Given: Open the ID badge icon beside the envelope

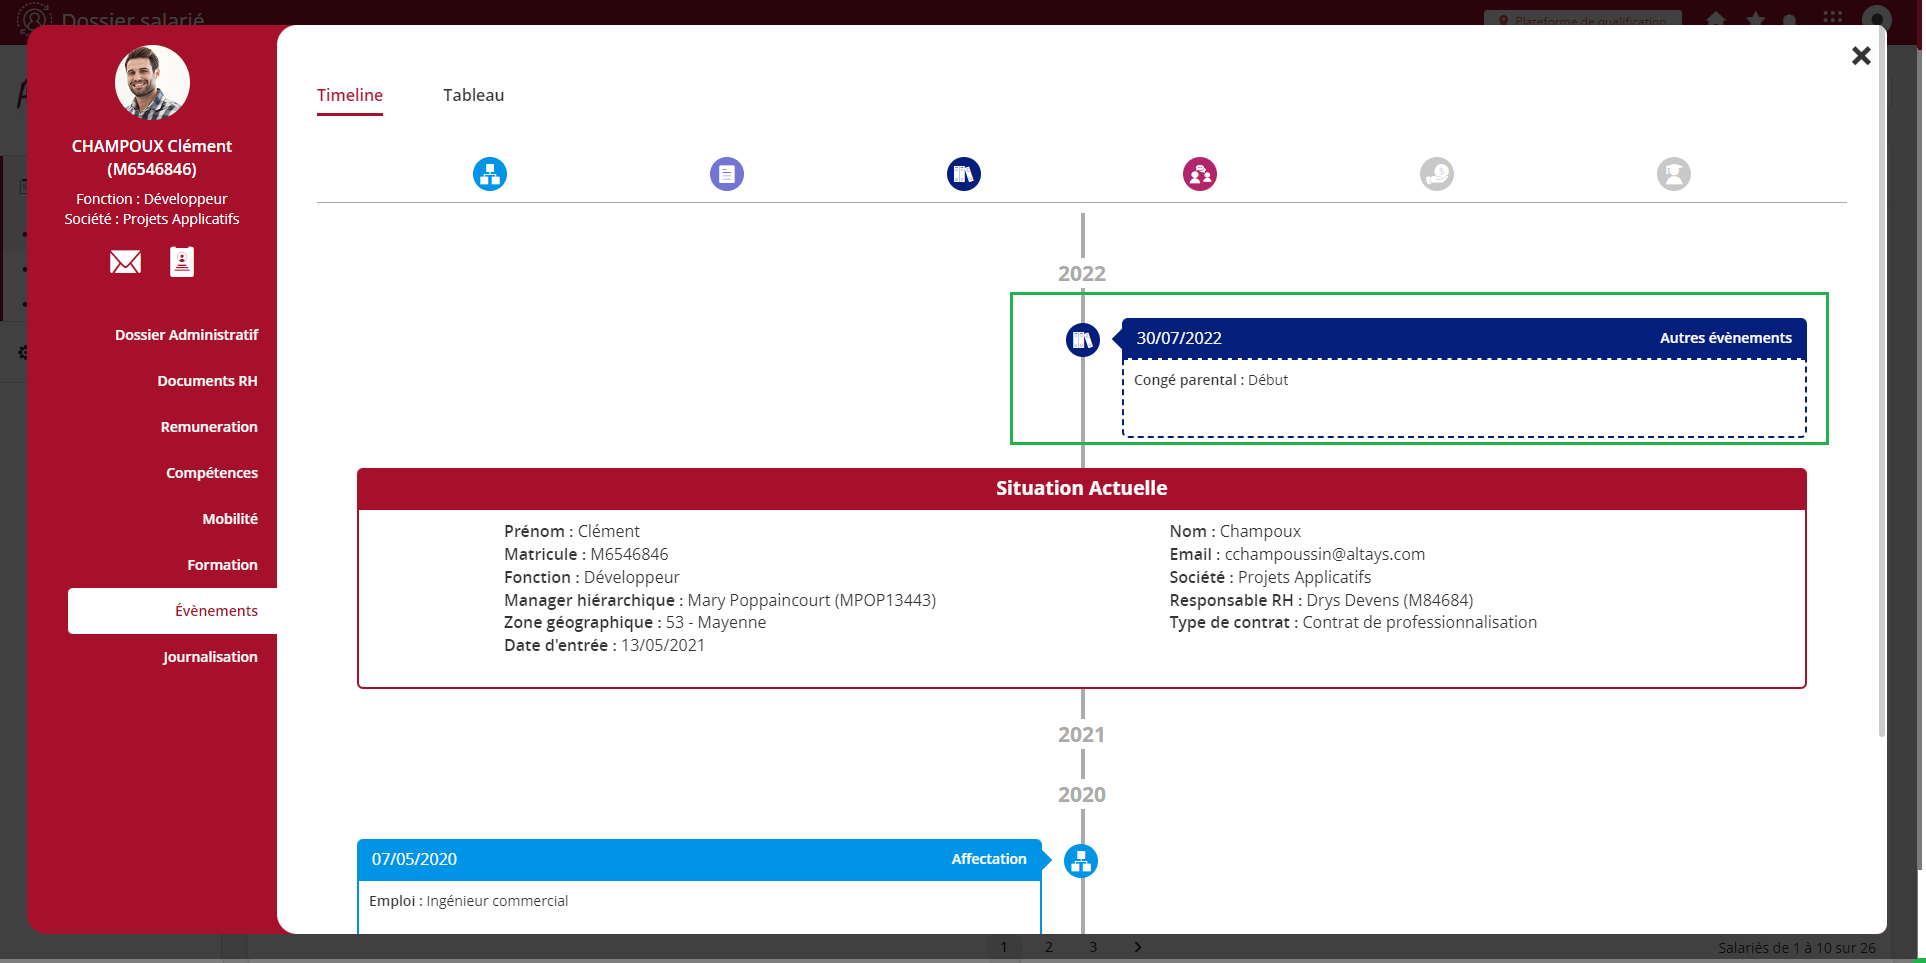Looking at the screenshot, I should [182, 262].
